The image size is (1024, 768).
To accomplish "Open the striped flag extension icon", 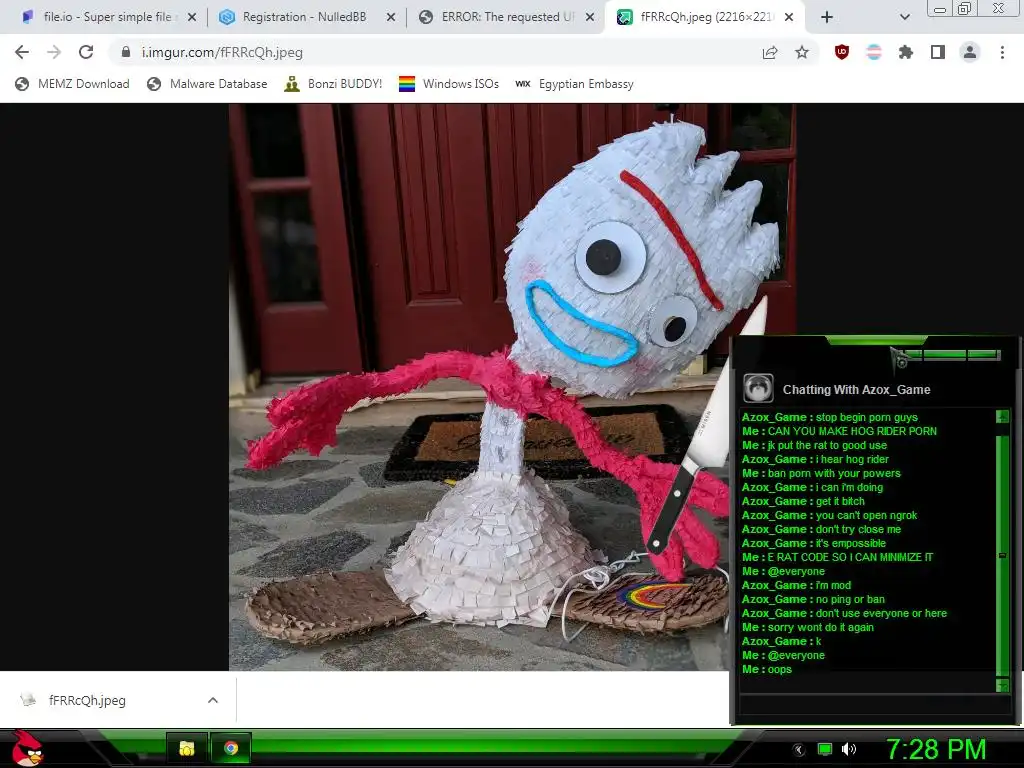I will [x=874, y=52].
